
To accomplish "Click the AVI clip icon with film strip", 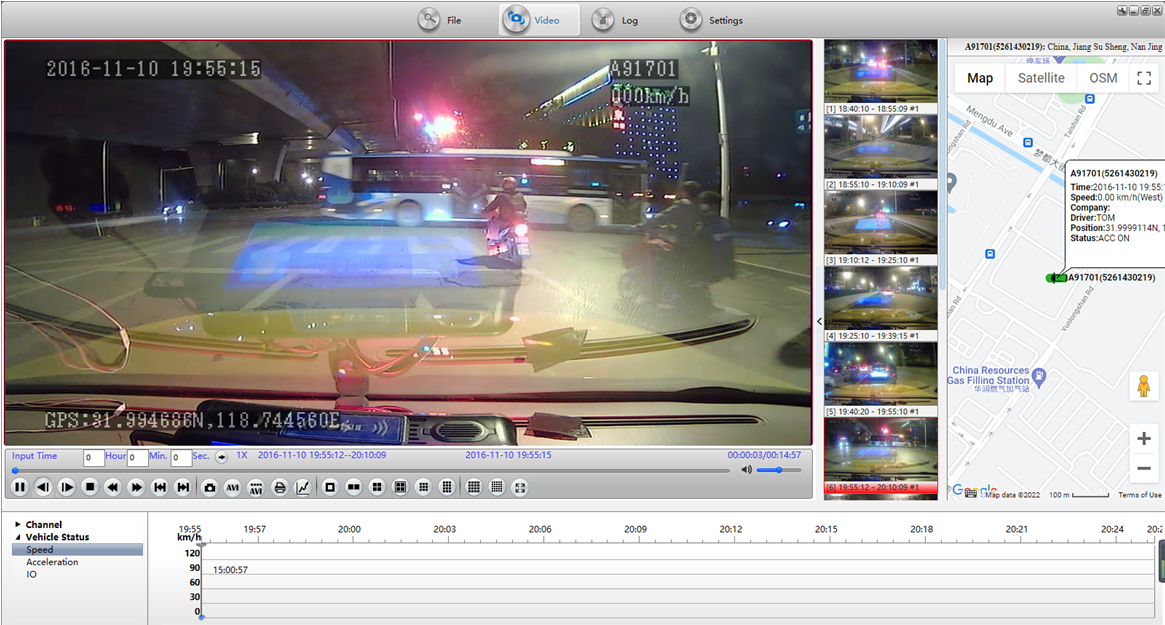I will [x=256, y=488].
